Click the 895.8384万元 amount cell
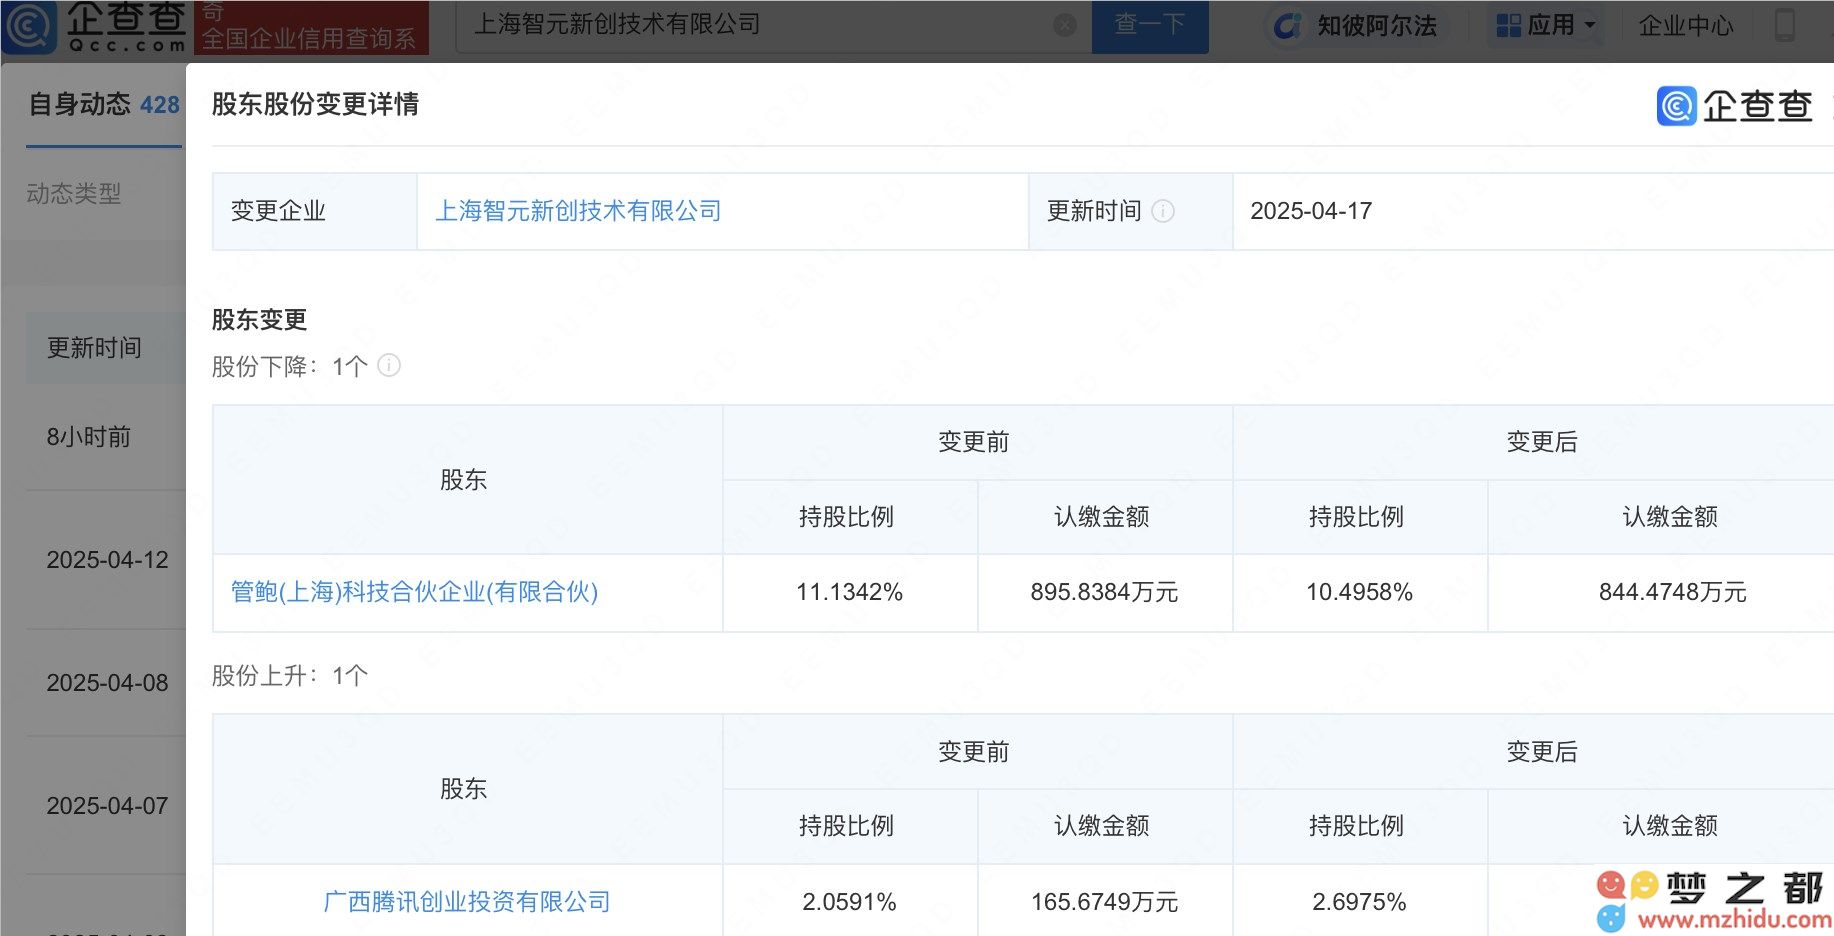1834x936 pixels. coord(1104,592)
